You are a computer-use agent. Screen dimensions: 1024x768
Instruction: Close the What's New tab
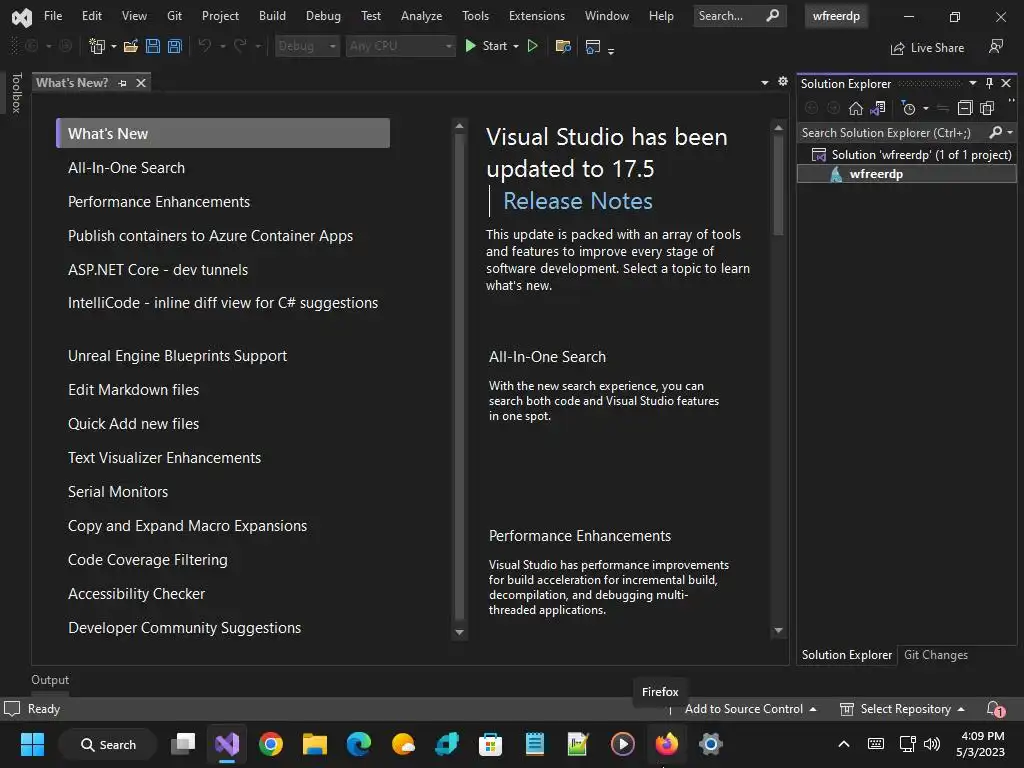[x=140, y=83]
